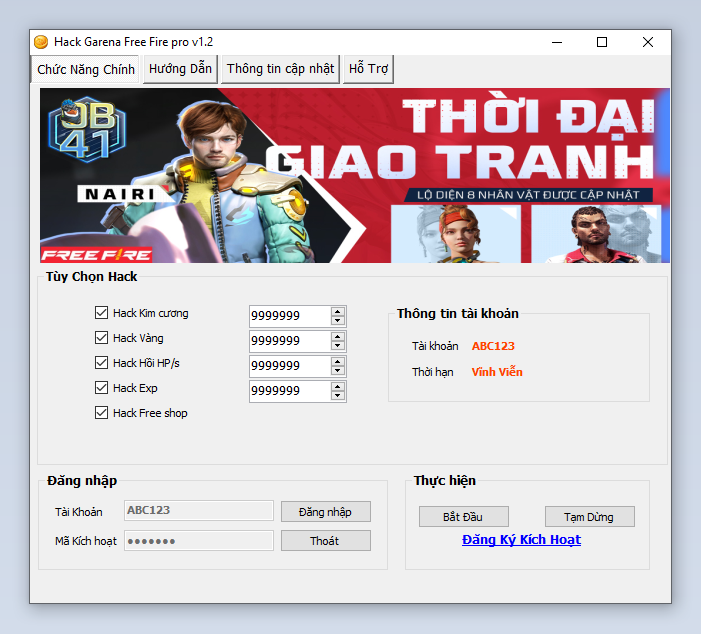Open the Thông tin cập nhật tab

(280, 69)
